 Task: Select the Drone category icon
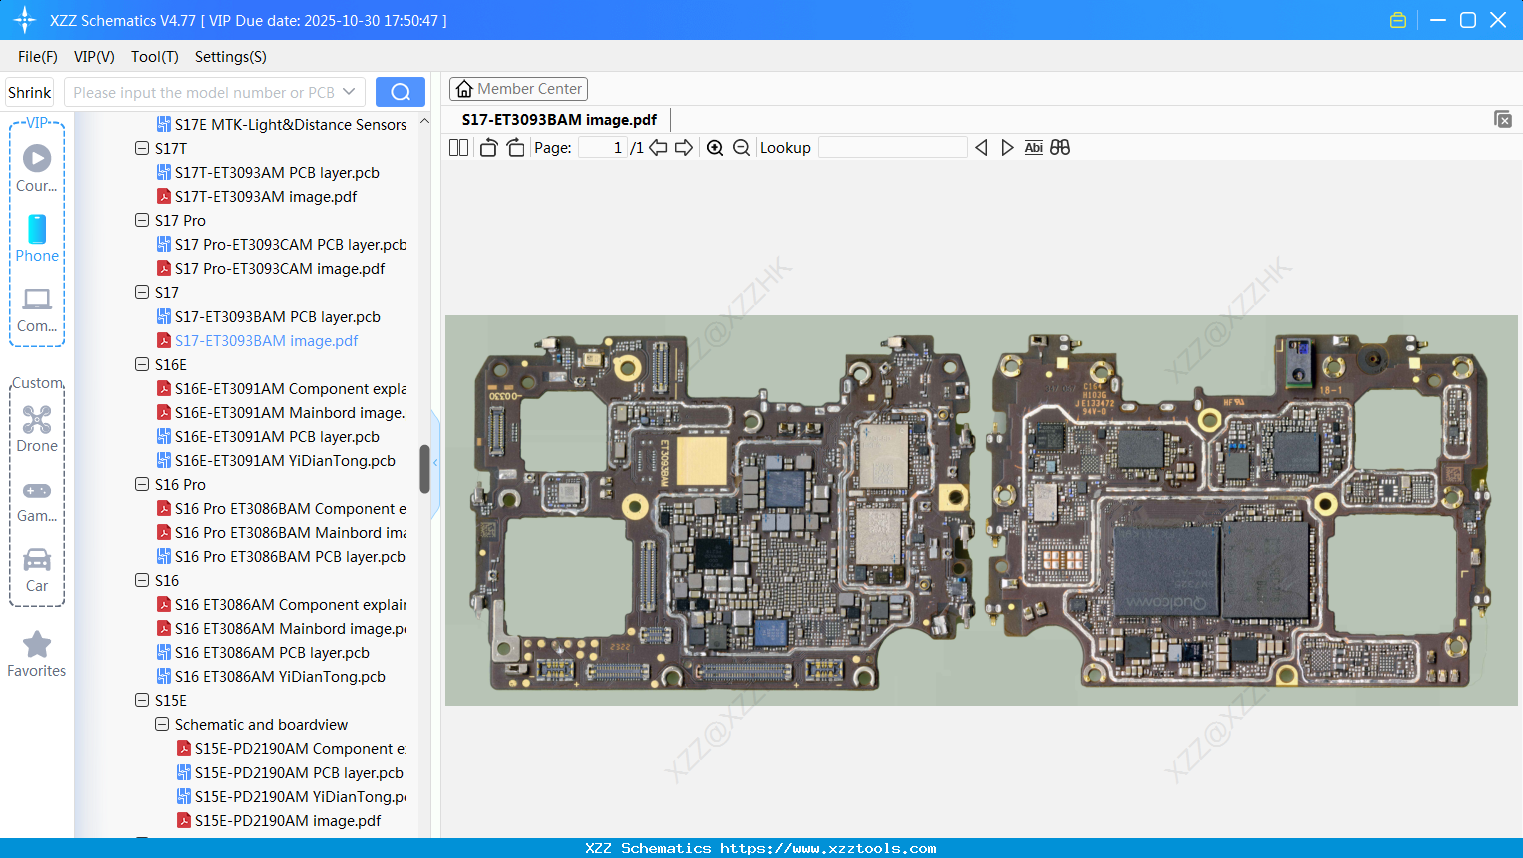click(x=36, y=420)
